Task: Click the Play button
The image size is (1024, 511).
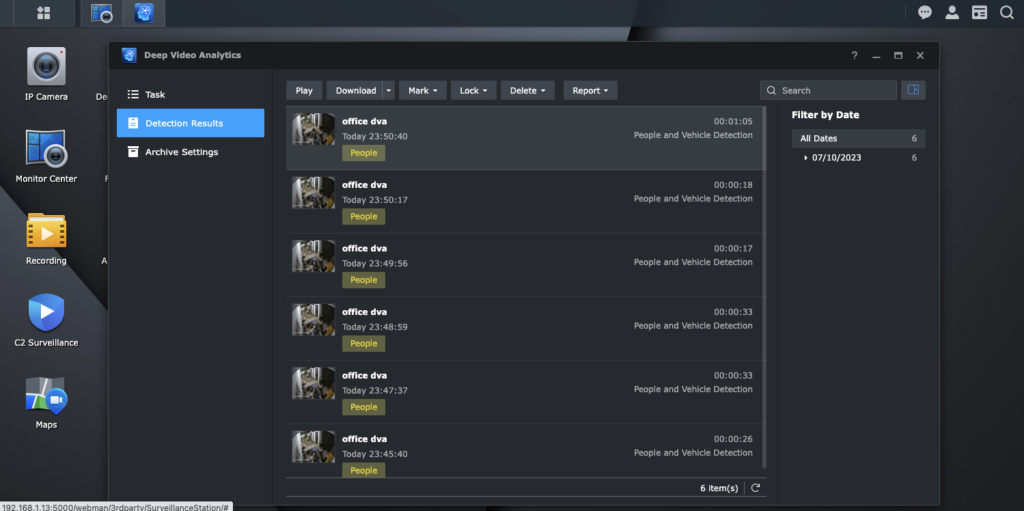Action: (x=304, y=91)
